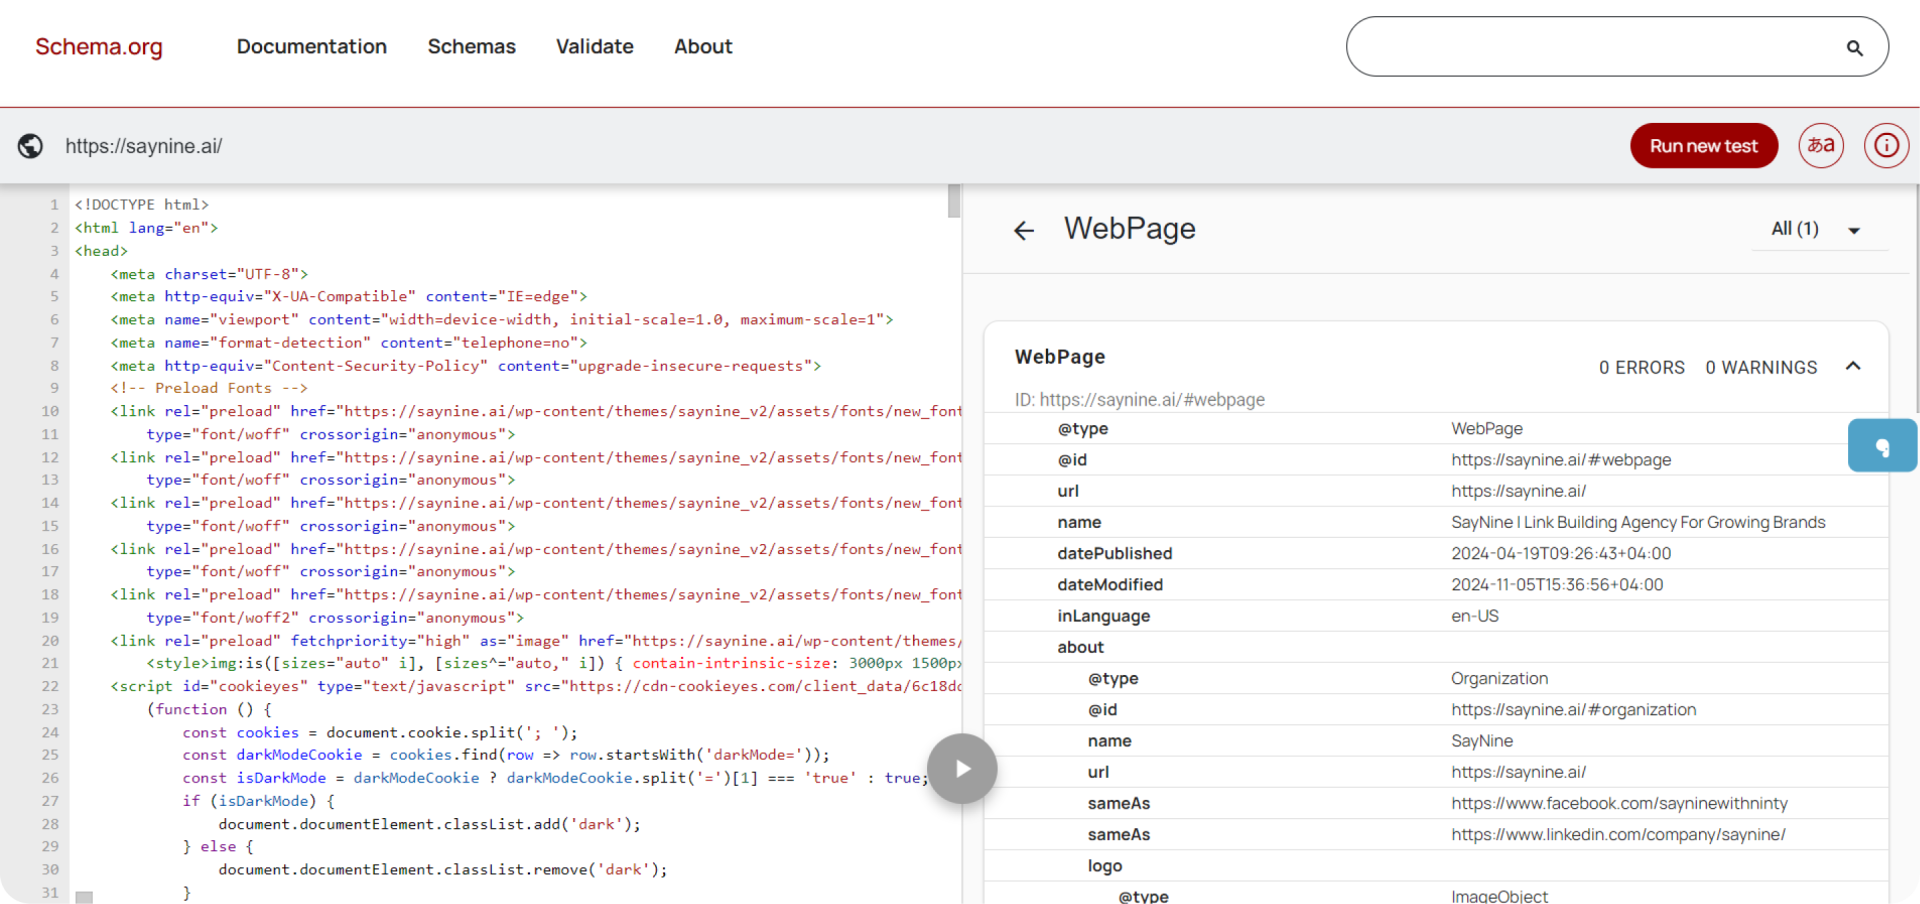Click the viewport meta tag line
The image size is (1920, 904).
pos(501,320)
